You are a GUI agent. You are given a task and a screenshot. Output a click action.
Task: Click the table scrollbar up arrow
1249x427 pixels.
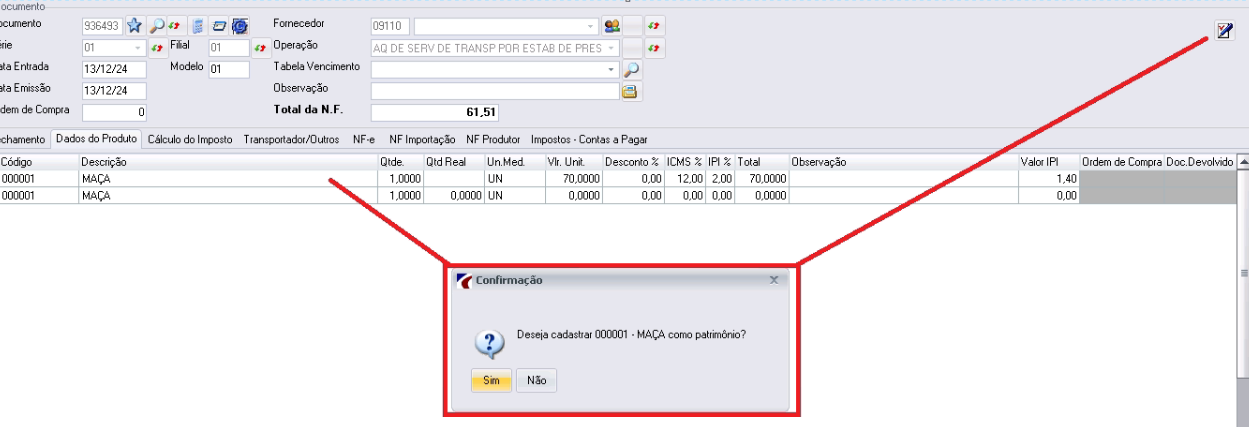click(x=1243, y=161)
